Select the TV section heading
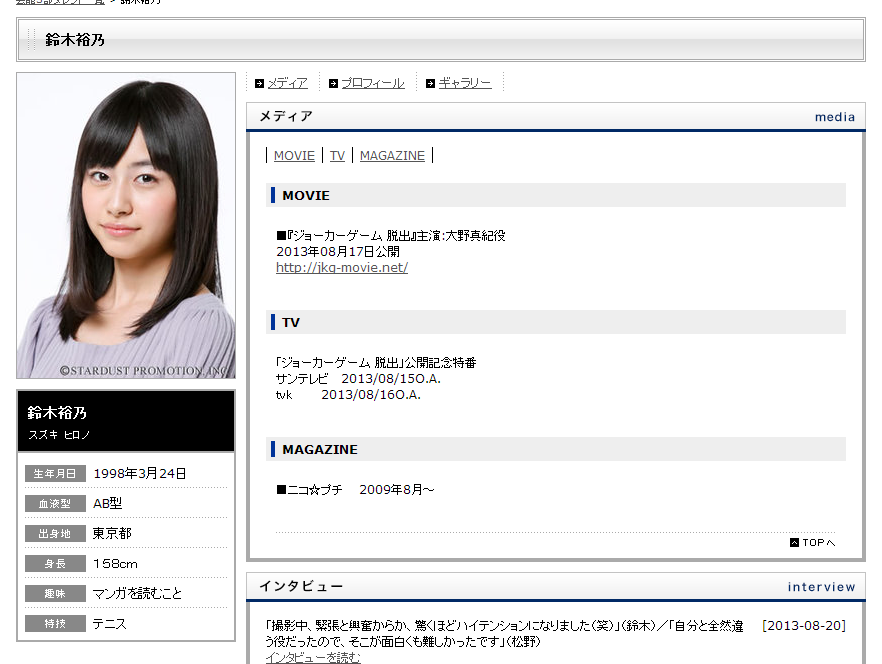The image size is (882, 664). tap(291, 322)
